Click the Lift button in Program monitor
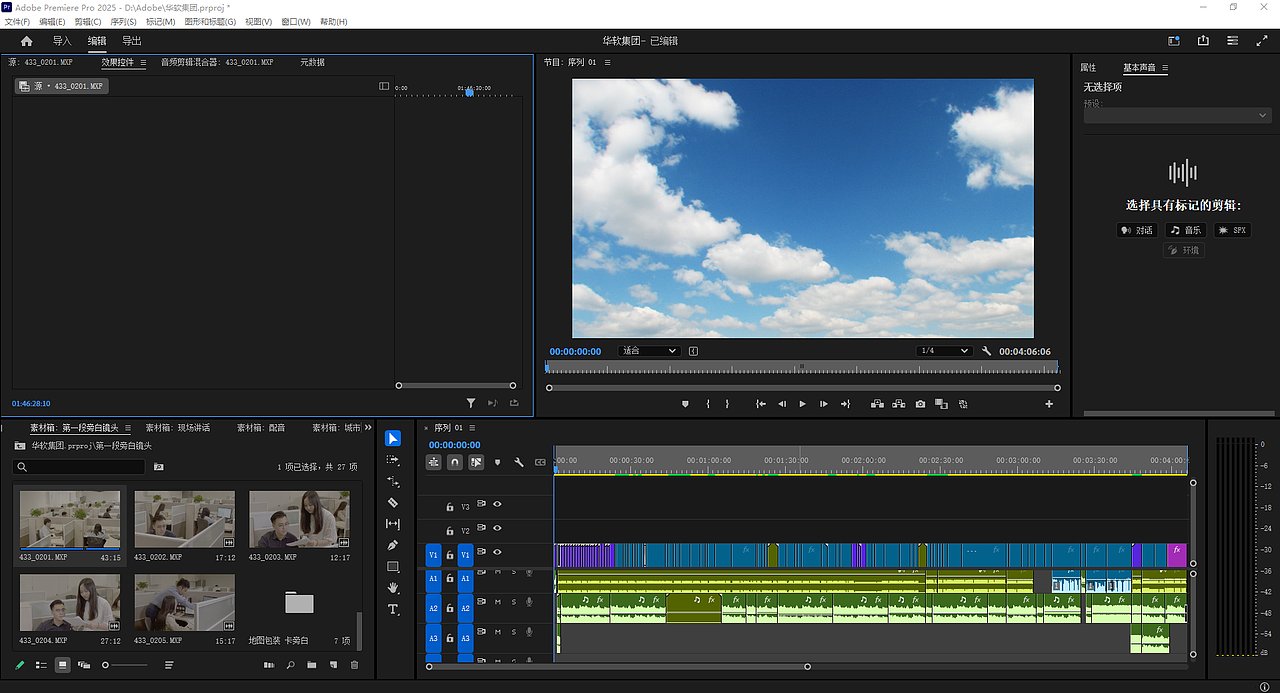This screenshot has width=1280, height=693. [877, 404]
